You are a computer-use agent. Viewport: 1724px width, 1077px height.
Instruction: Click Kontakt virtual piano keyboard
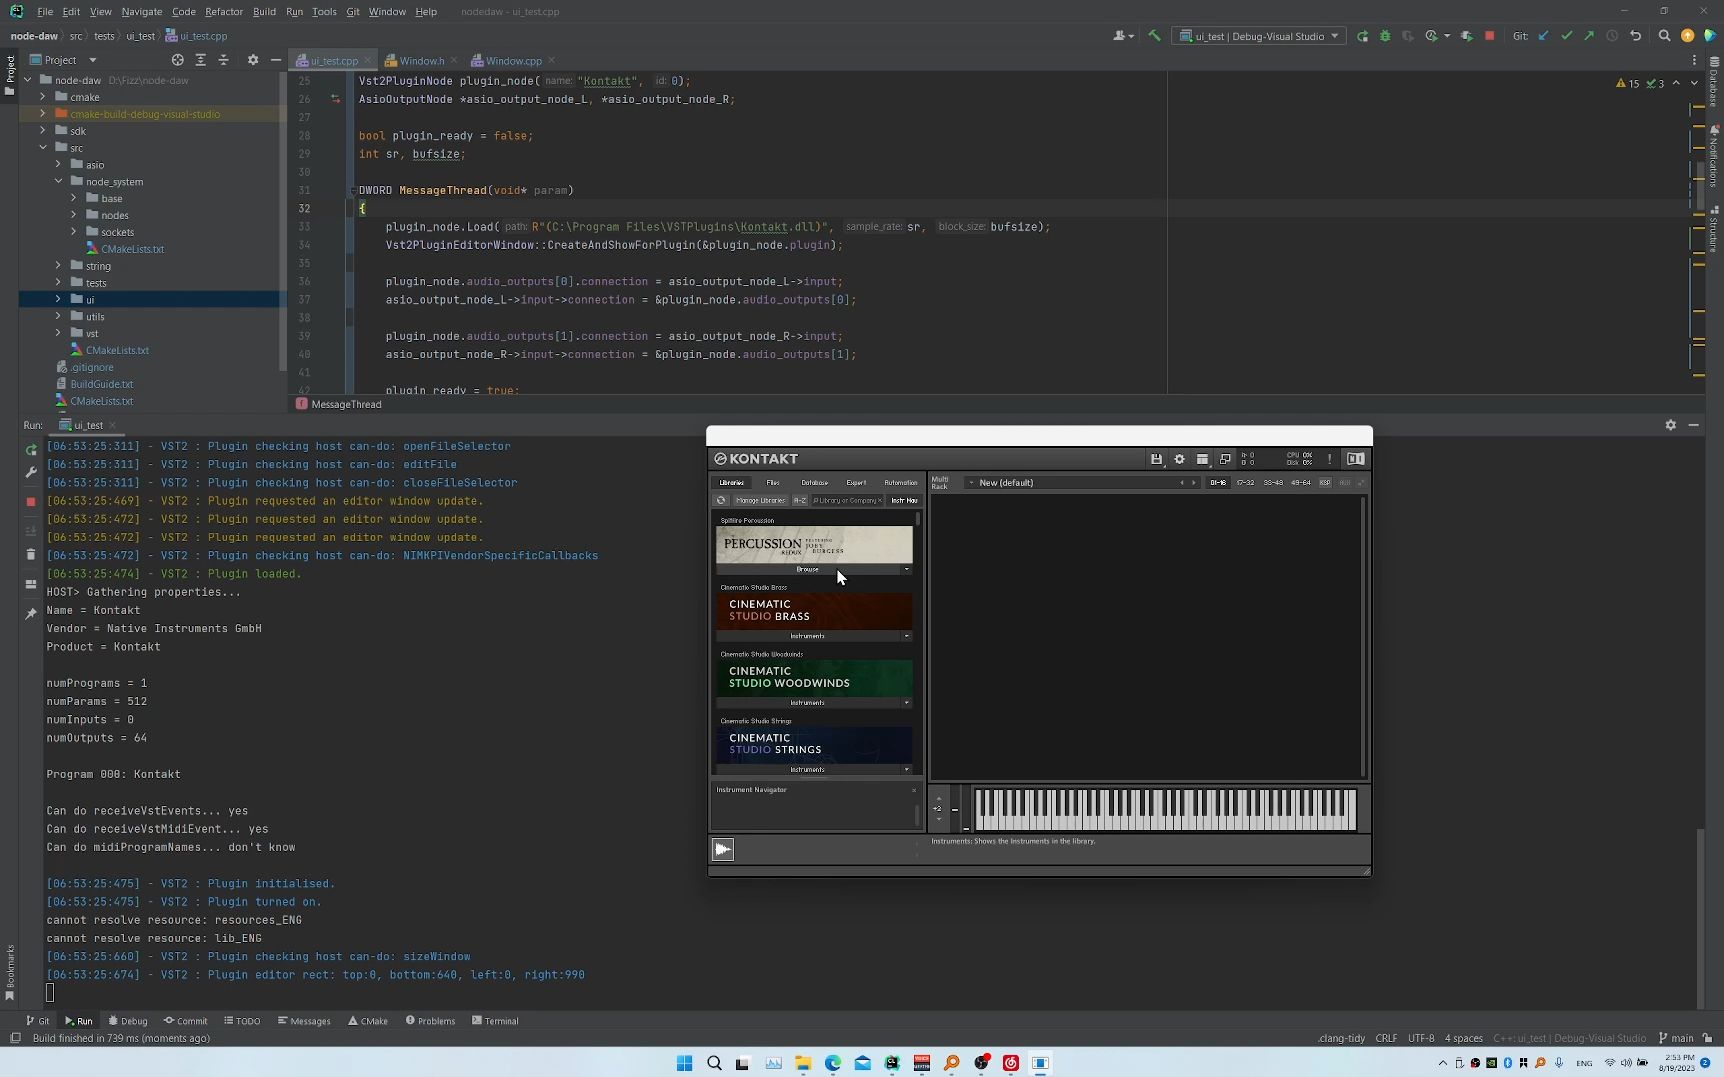coord(1165,810)
